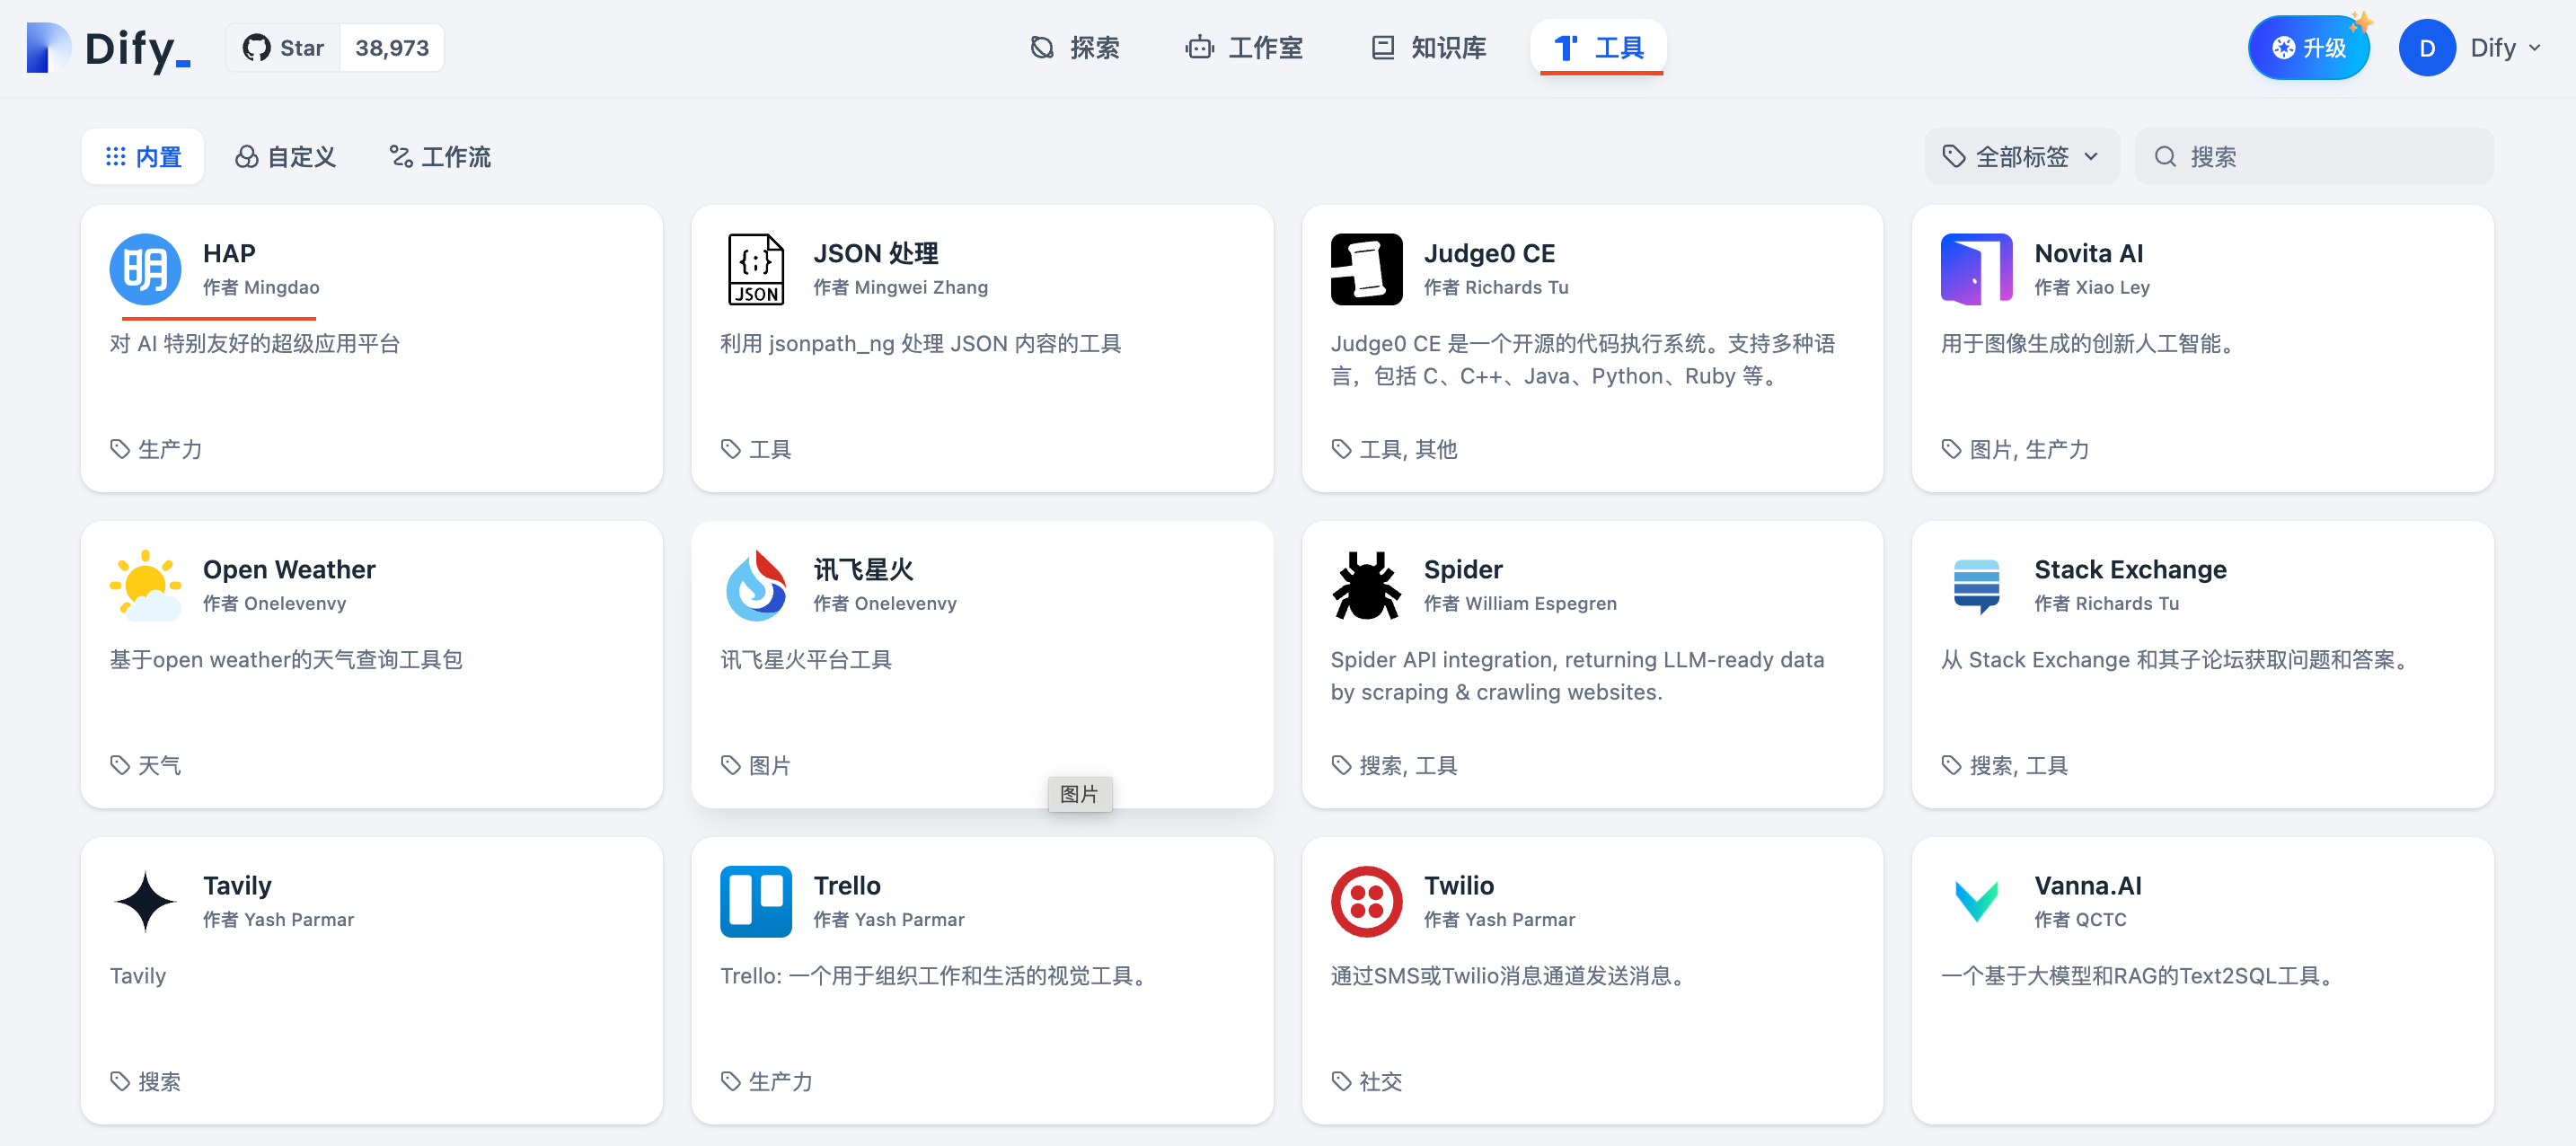Click the 升级 upgrade button
The image size is (2576, 1146).
[x=2308, y=48]
